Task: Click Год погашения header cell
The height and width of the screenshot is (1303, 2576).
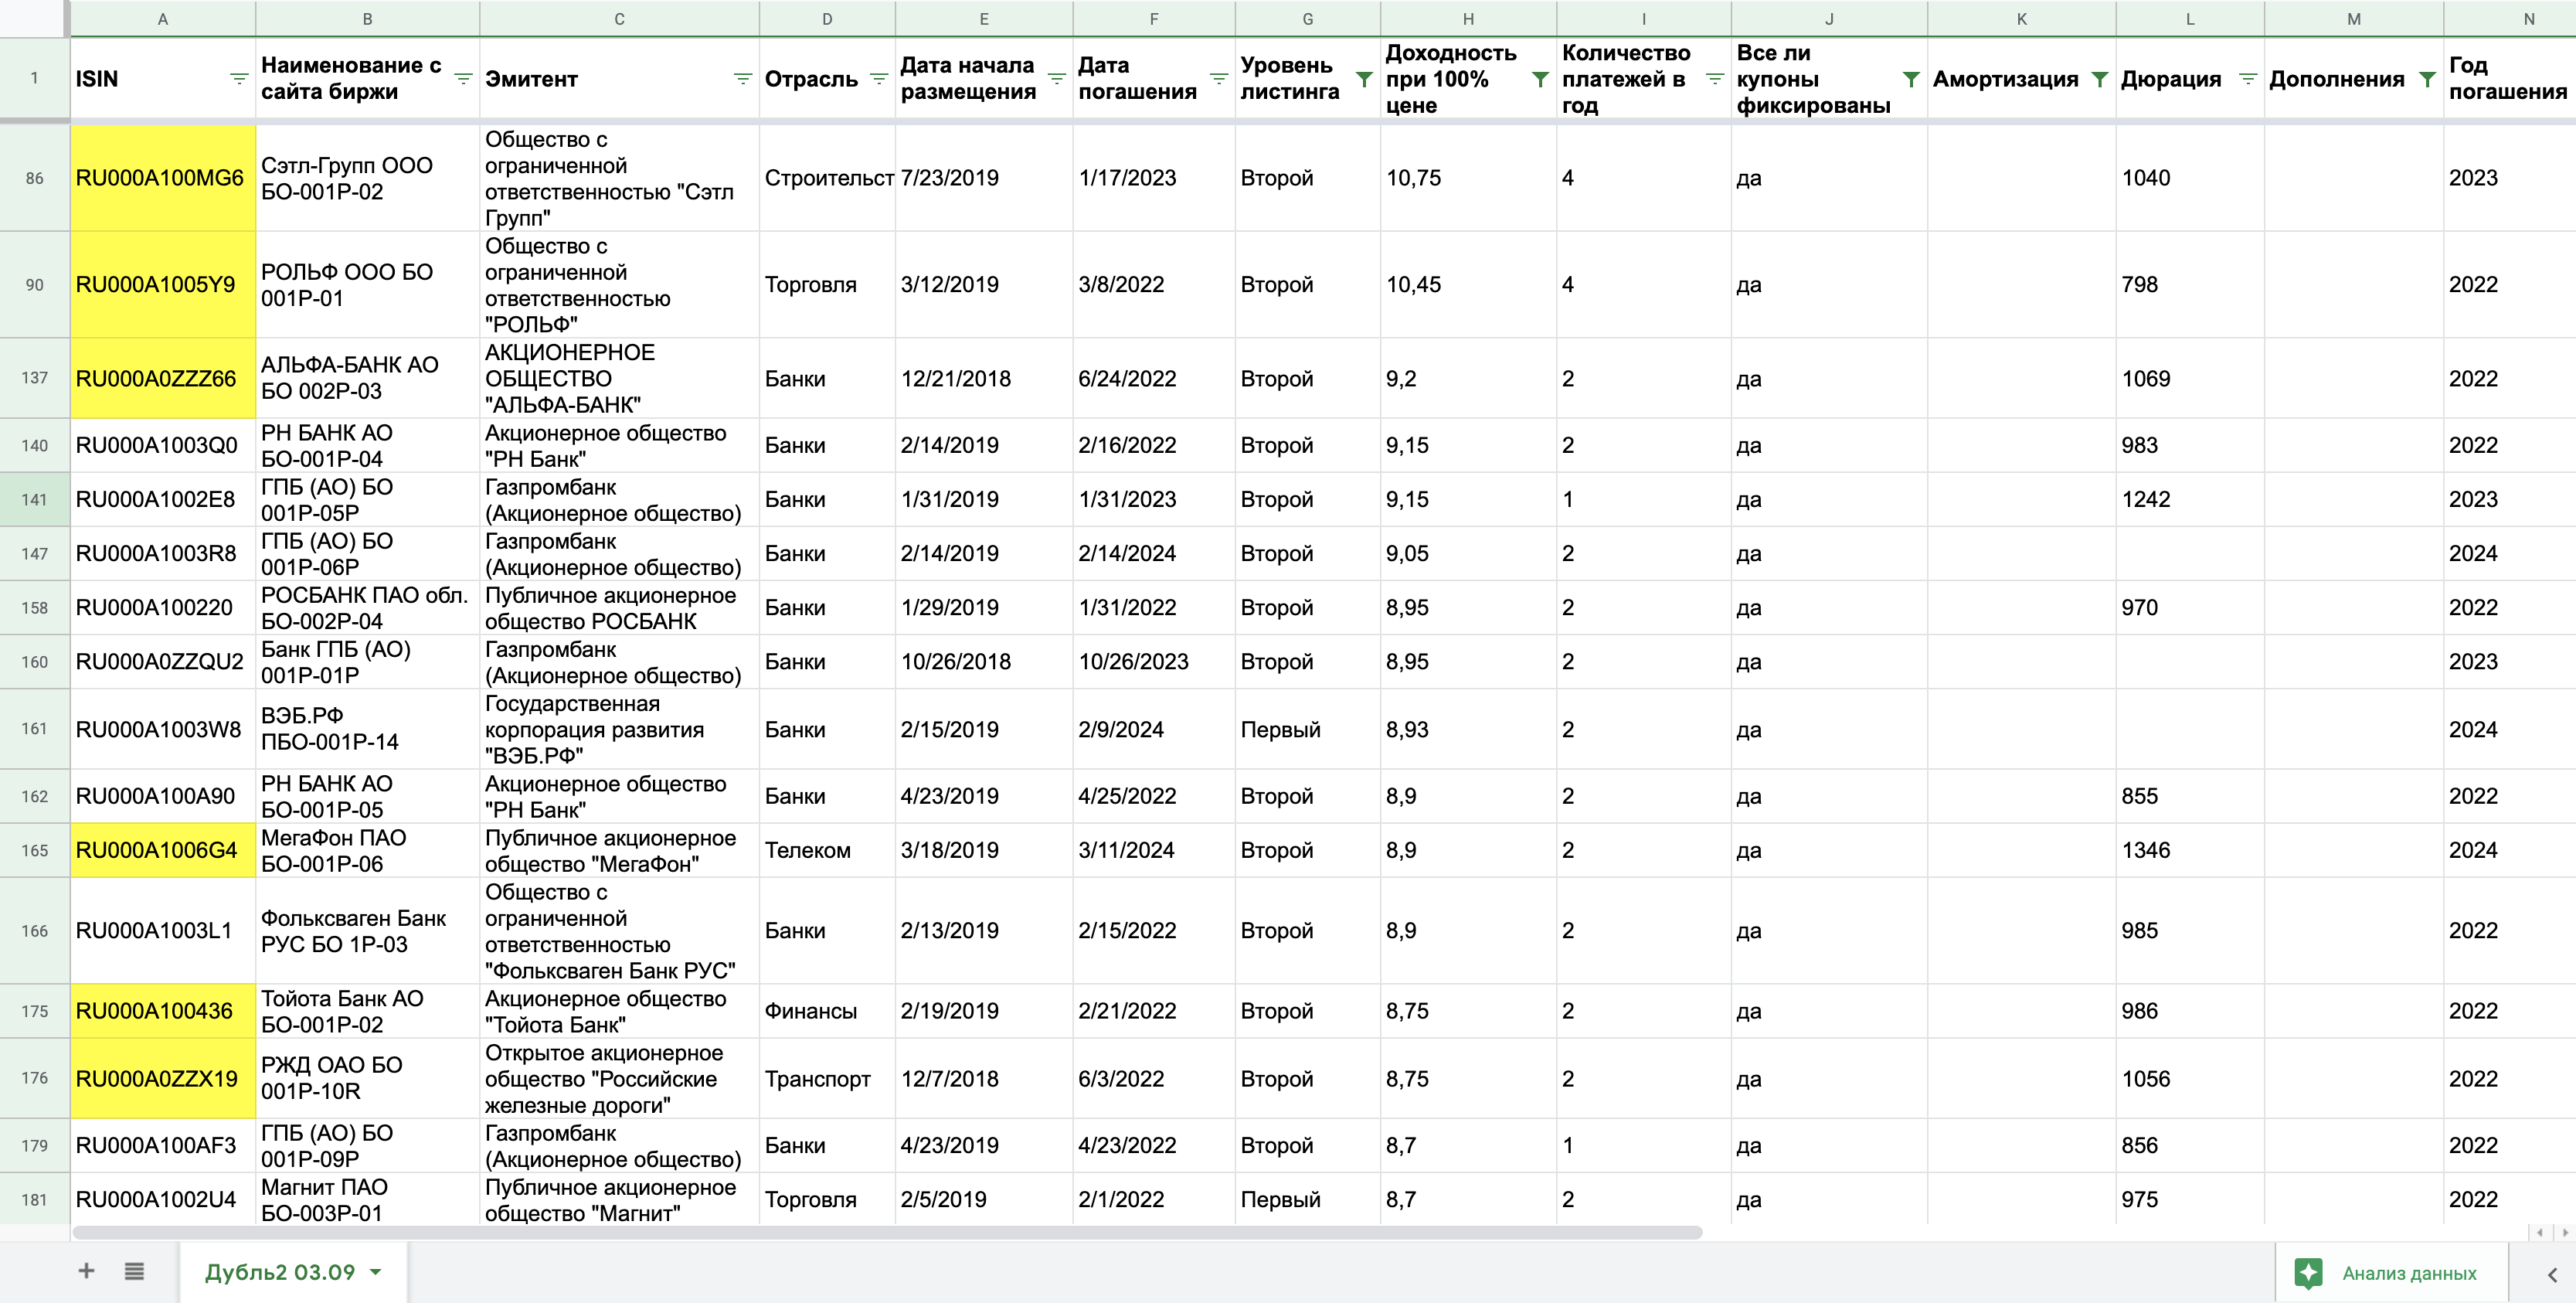Action: click(2509, 79)
